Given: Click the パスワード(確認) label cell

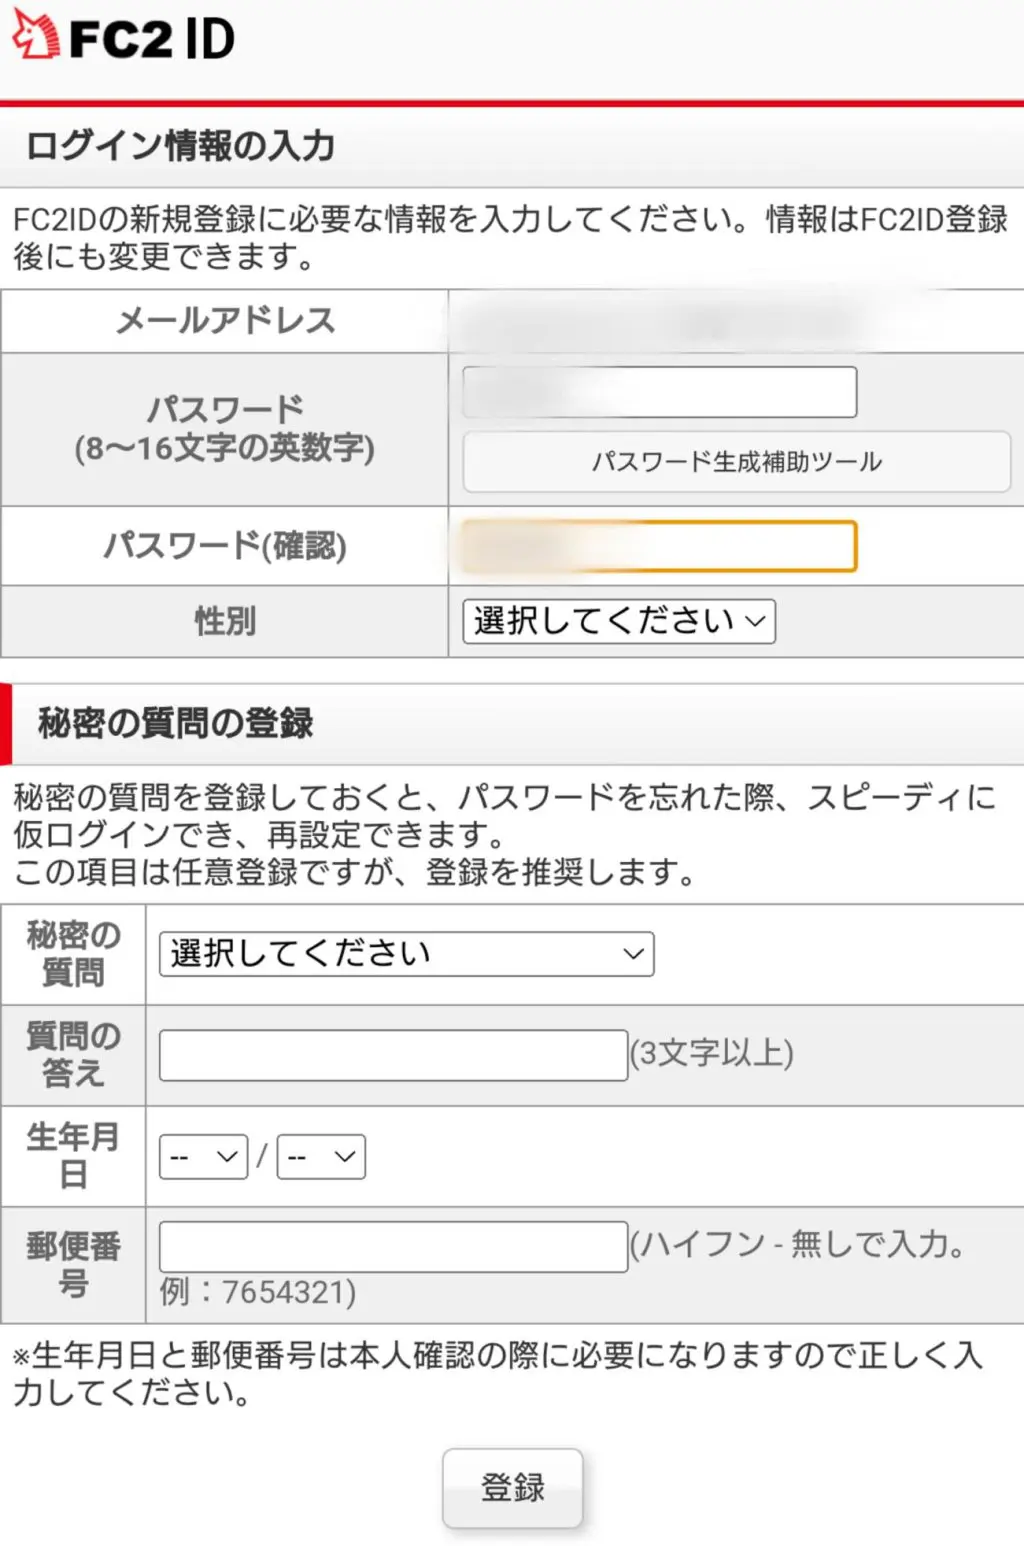Looking at the screenshot, I should [x=225, y=546].
